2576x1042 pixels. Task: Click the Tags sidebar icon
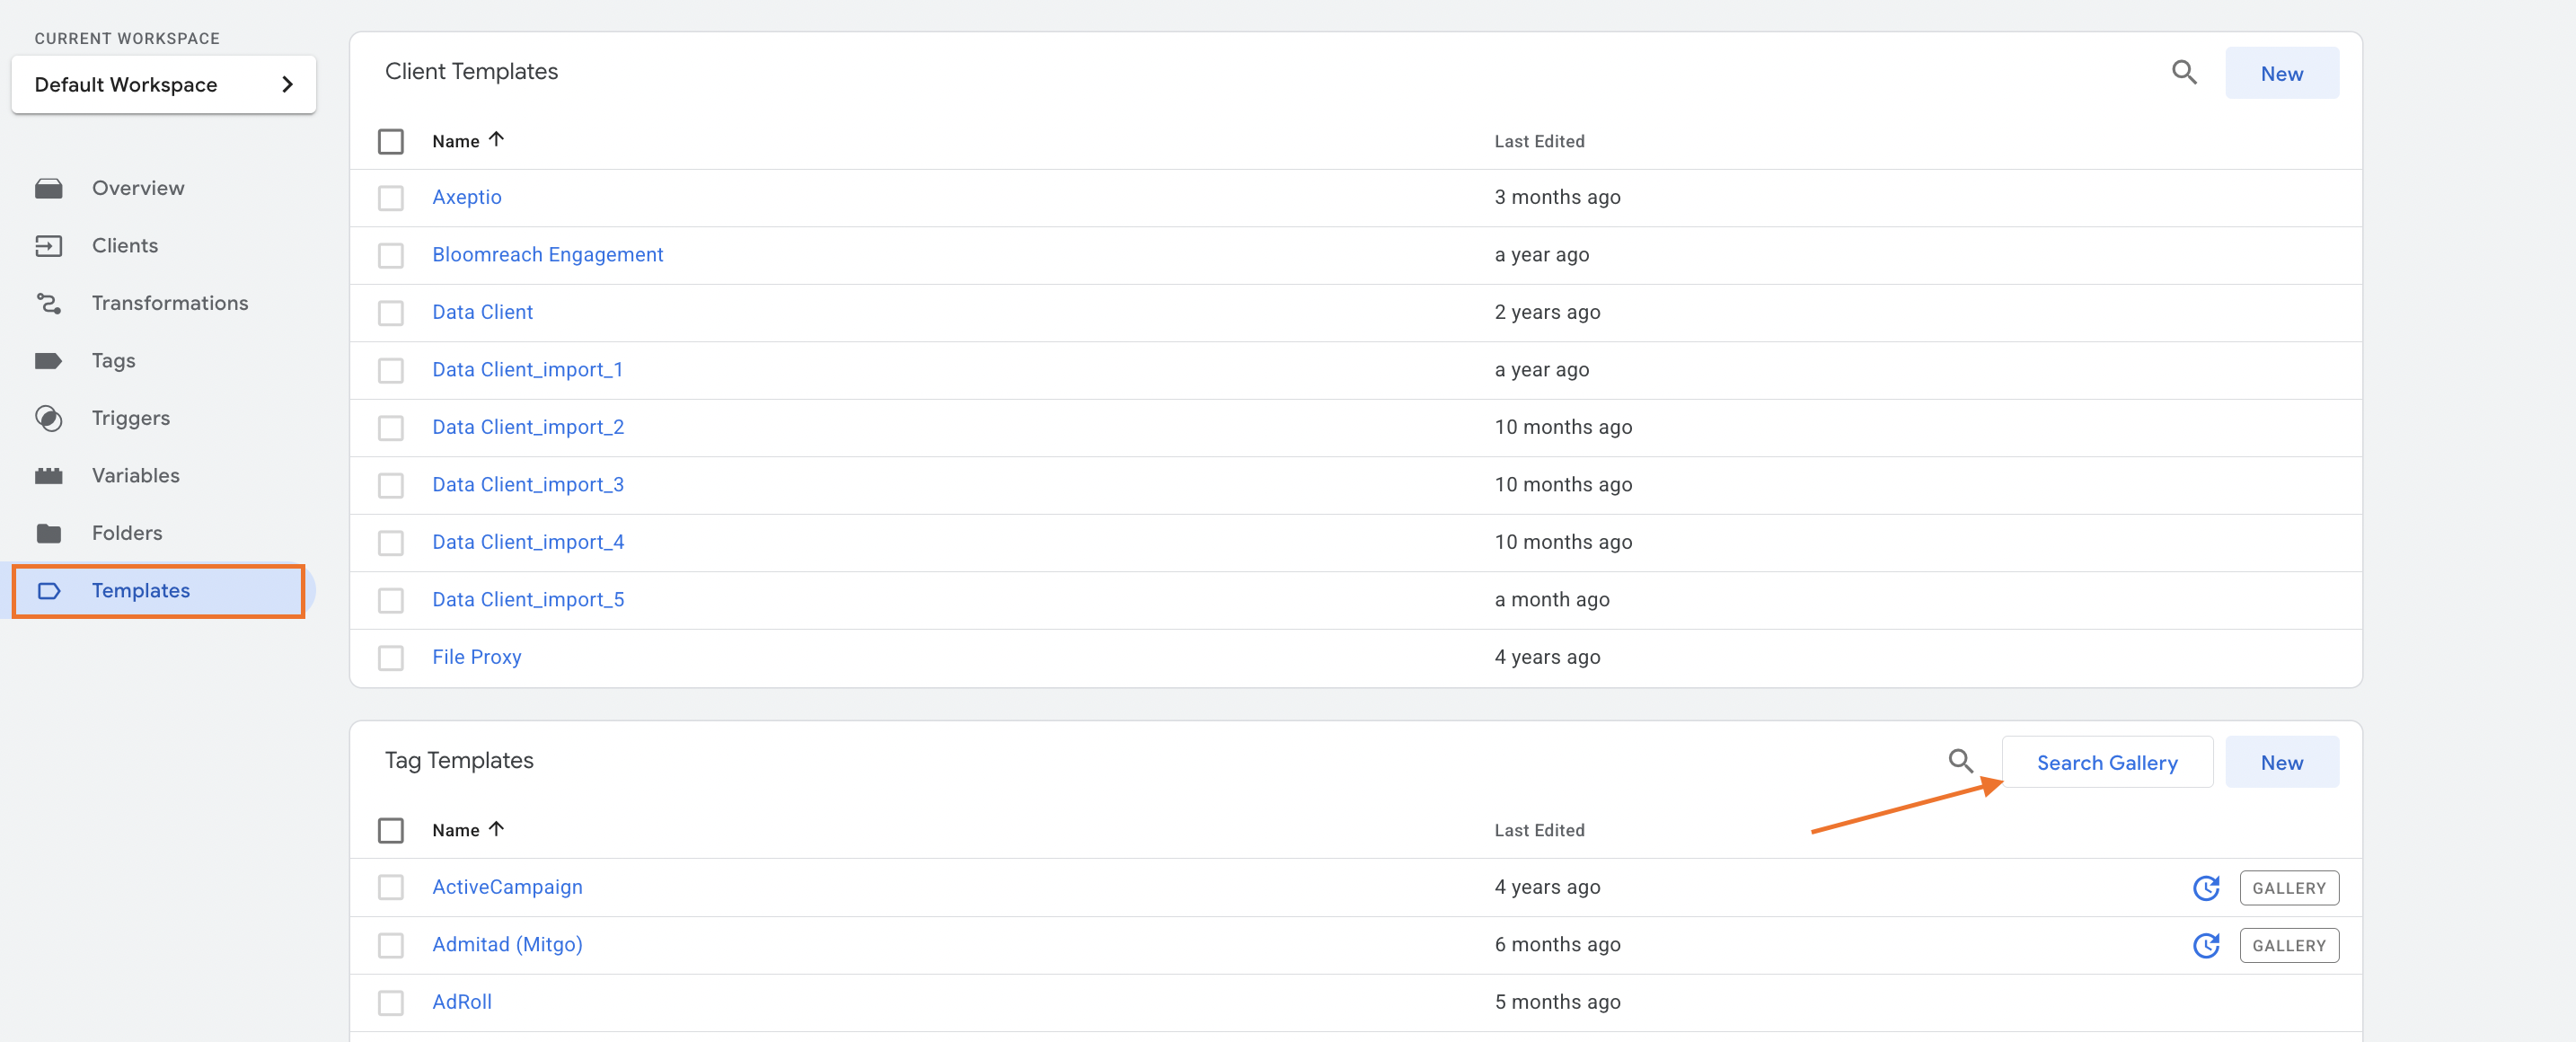click(48, 361)
